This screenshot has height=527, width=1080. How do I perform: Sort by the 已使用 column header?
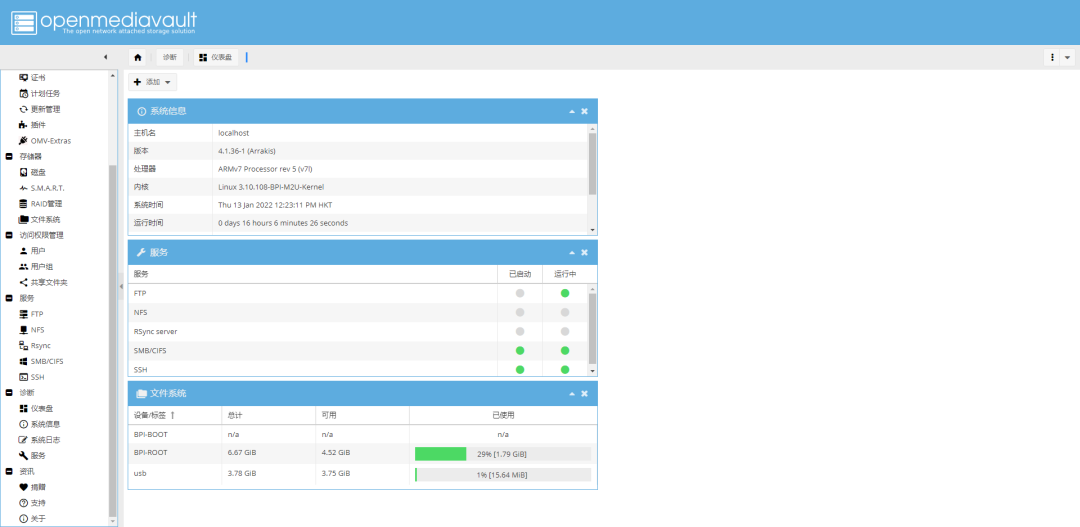(503, 415)
